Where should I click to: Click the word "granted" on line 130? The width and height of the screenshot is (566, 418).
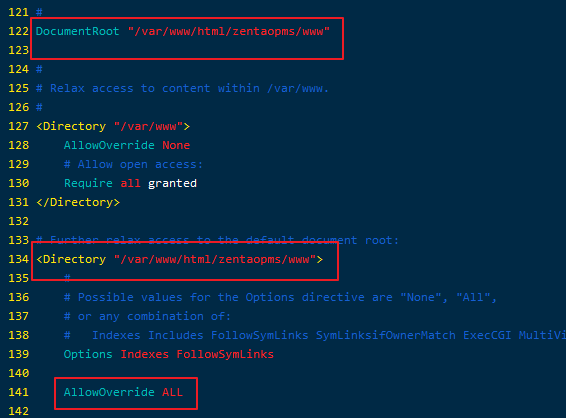172,183
